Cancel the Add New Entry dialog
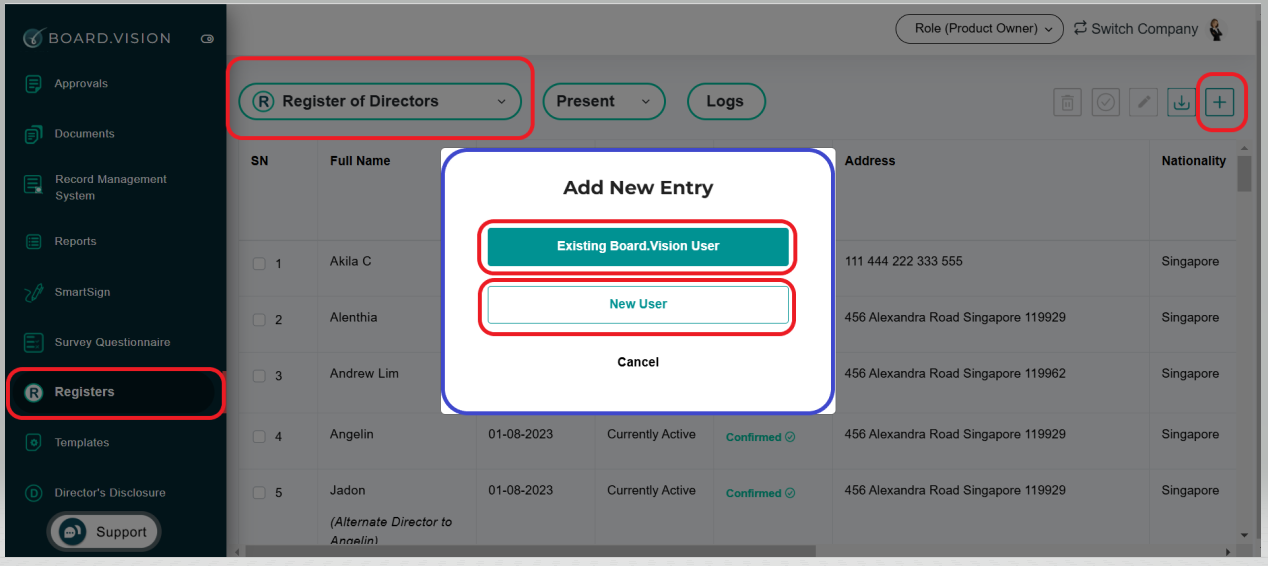This screenshot has height=566, width=1268. [x=638, y=362]
